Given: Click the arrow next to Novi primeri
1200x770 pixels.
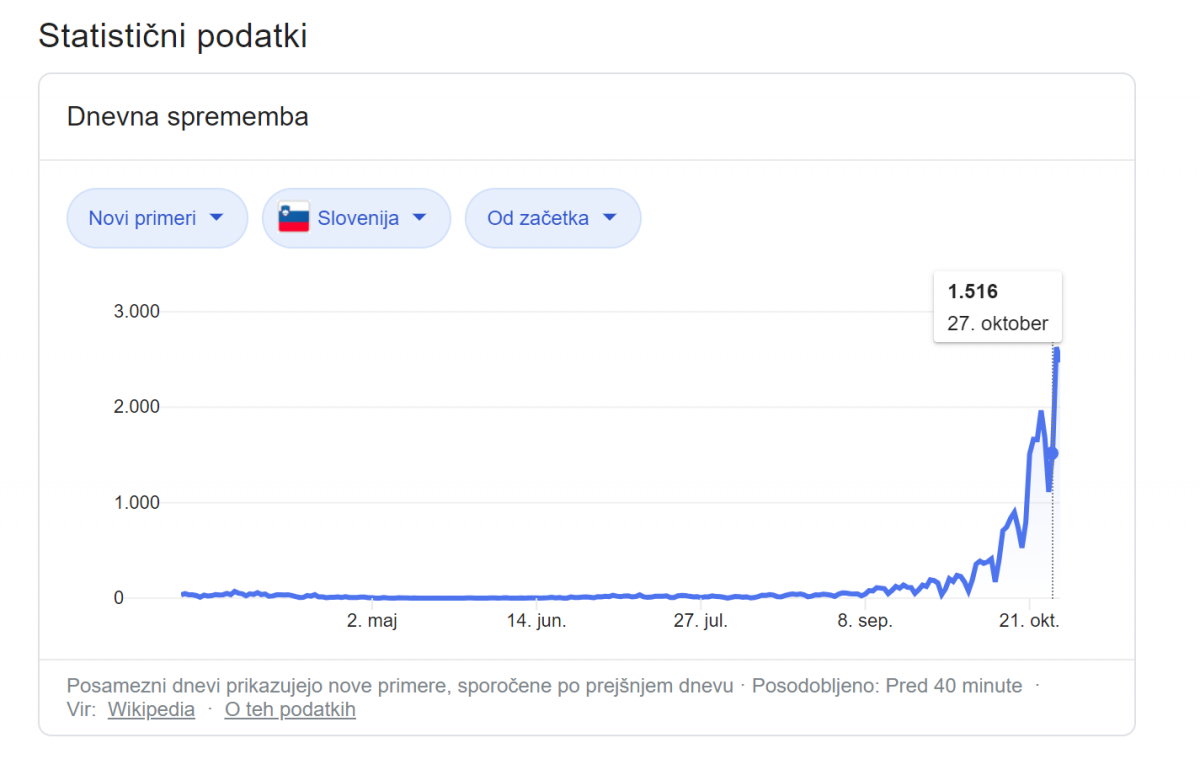Looking at the screenshot, I should pyautogui.click(x=215, y=218).
